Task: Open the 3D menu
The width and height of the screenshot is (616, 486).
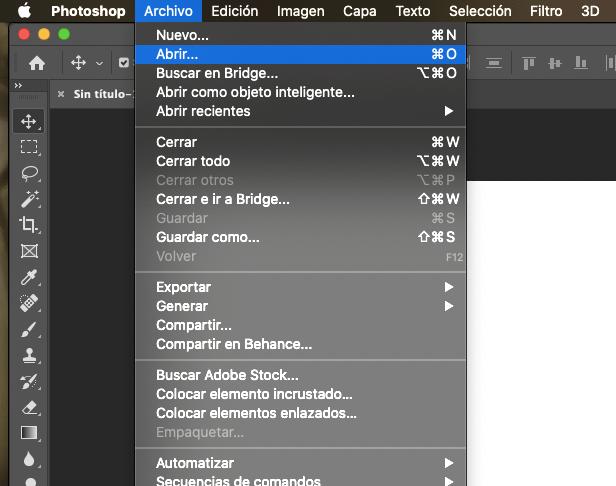Action: (590, 11)
